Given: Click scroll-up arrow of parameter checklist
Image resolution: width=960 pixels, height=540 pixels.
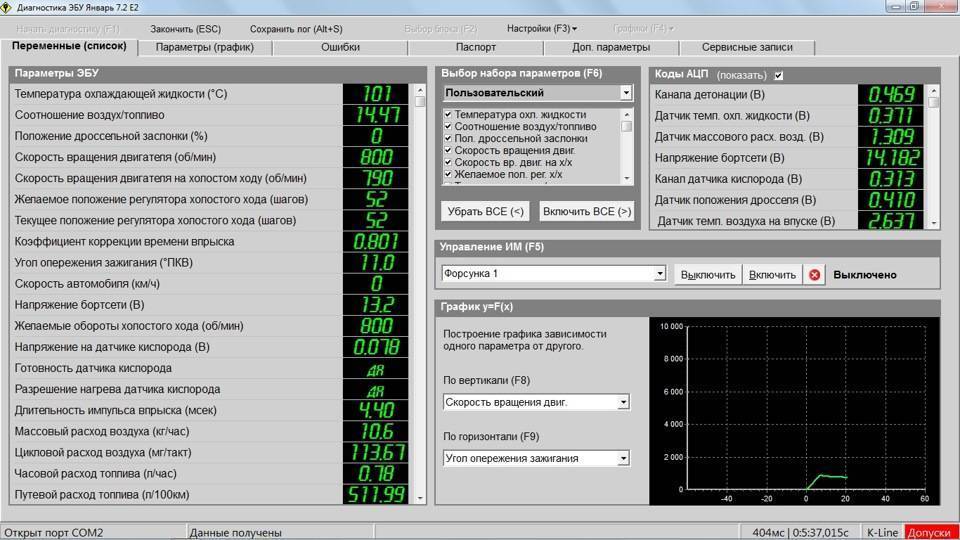Looking at the screenshot, I should (626, 114).
